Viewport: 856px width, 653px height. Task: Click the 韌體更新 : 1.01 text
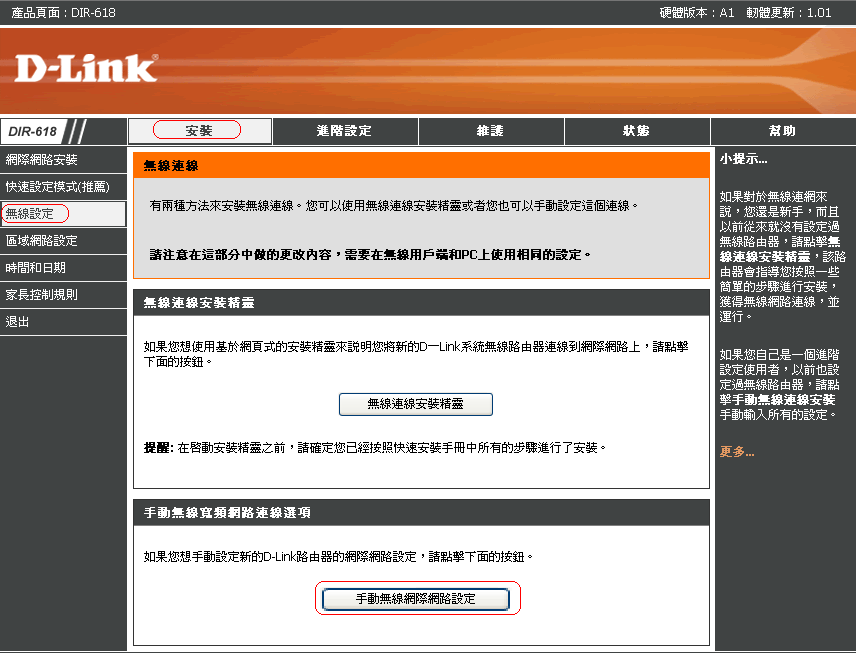coord(789,13)
